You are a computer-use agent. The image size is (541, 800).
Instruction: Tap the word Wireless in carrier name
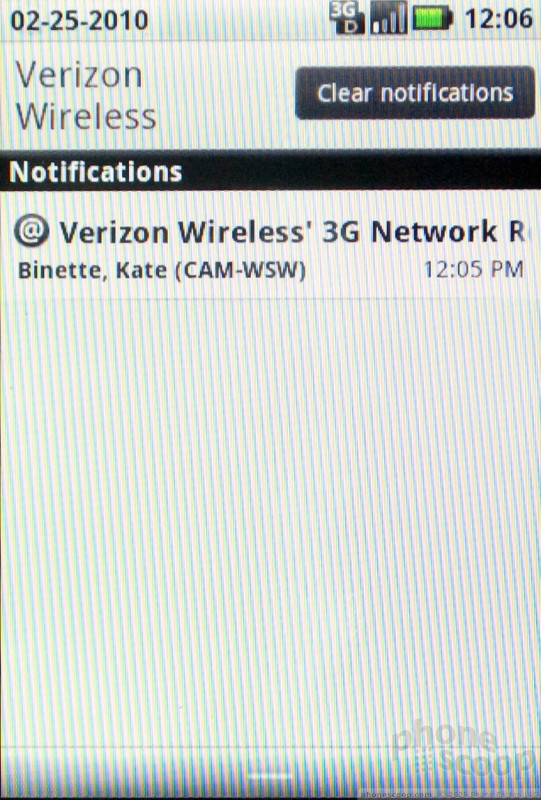(86, 116)
